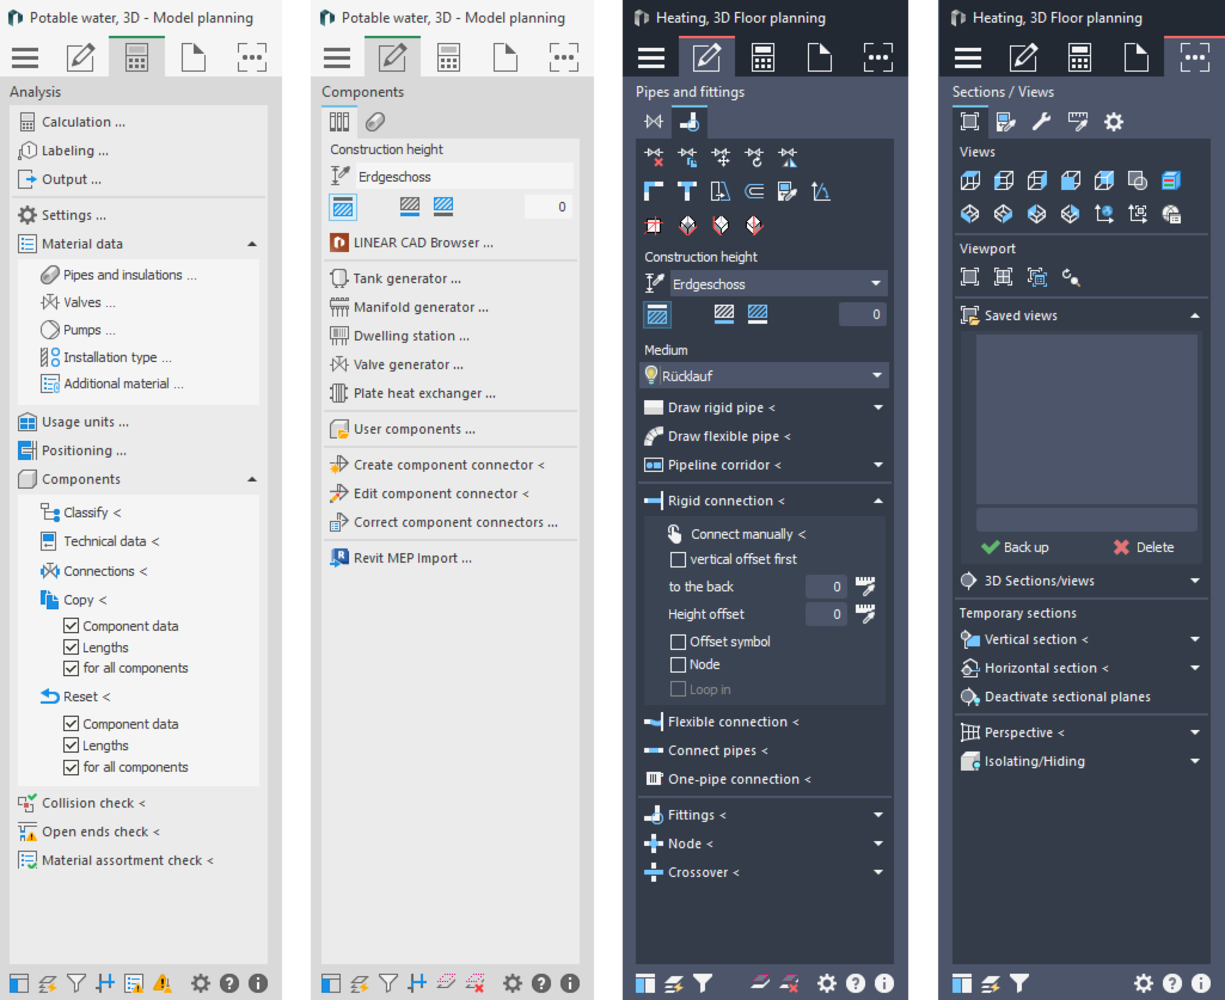Run Collision check
The height and width of the screenshot is (1000, 1225).
(x=82, y=803)
